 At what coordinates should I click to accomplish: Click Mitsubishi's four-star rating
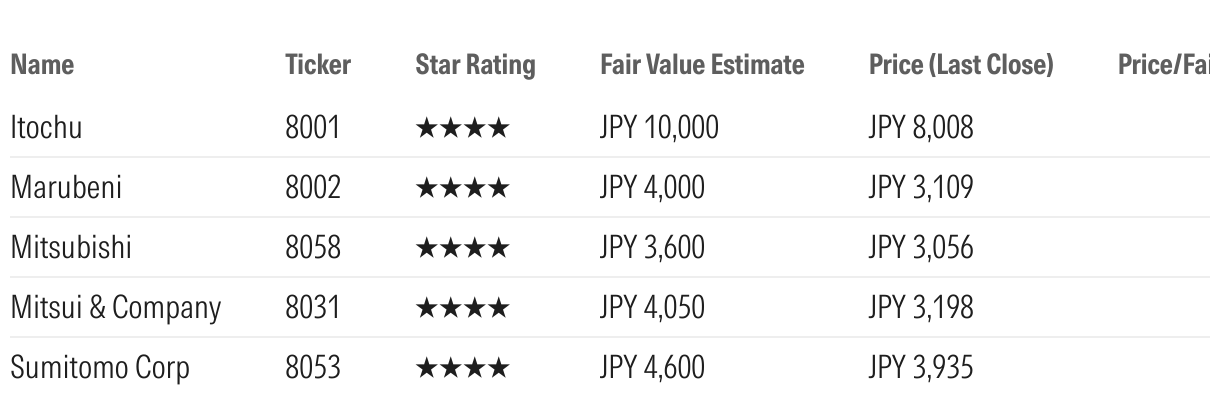click(462, 248)
